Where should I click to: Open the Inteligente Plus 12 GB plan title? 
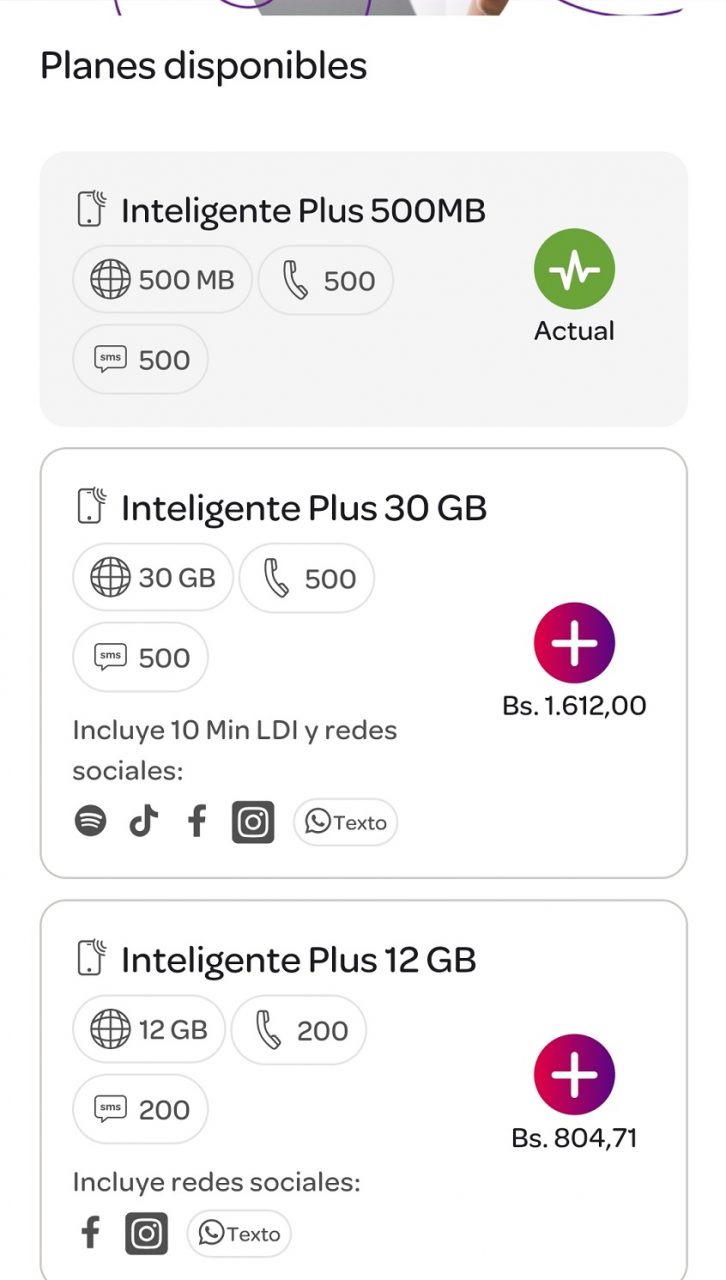298,960
